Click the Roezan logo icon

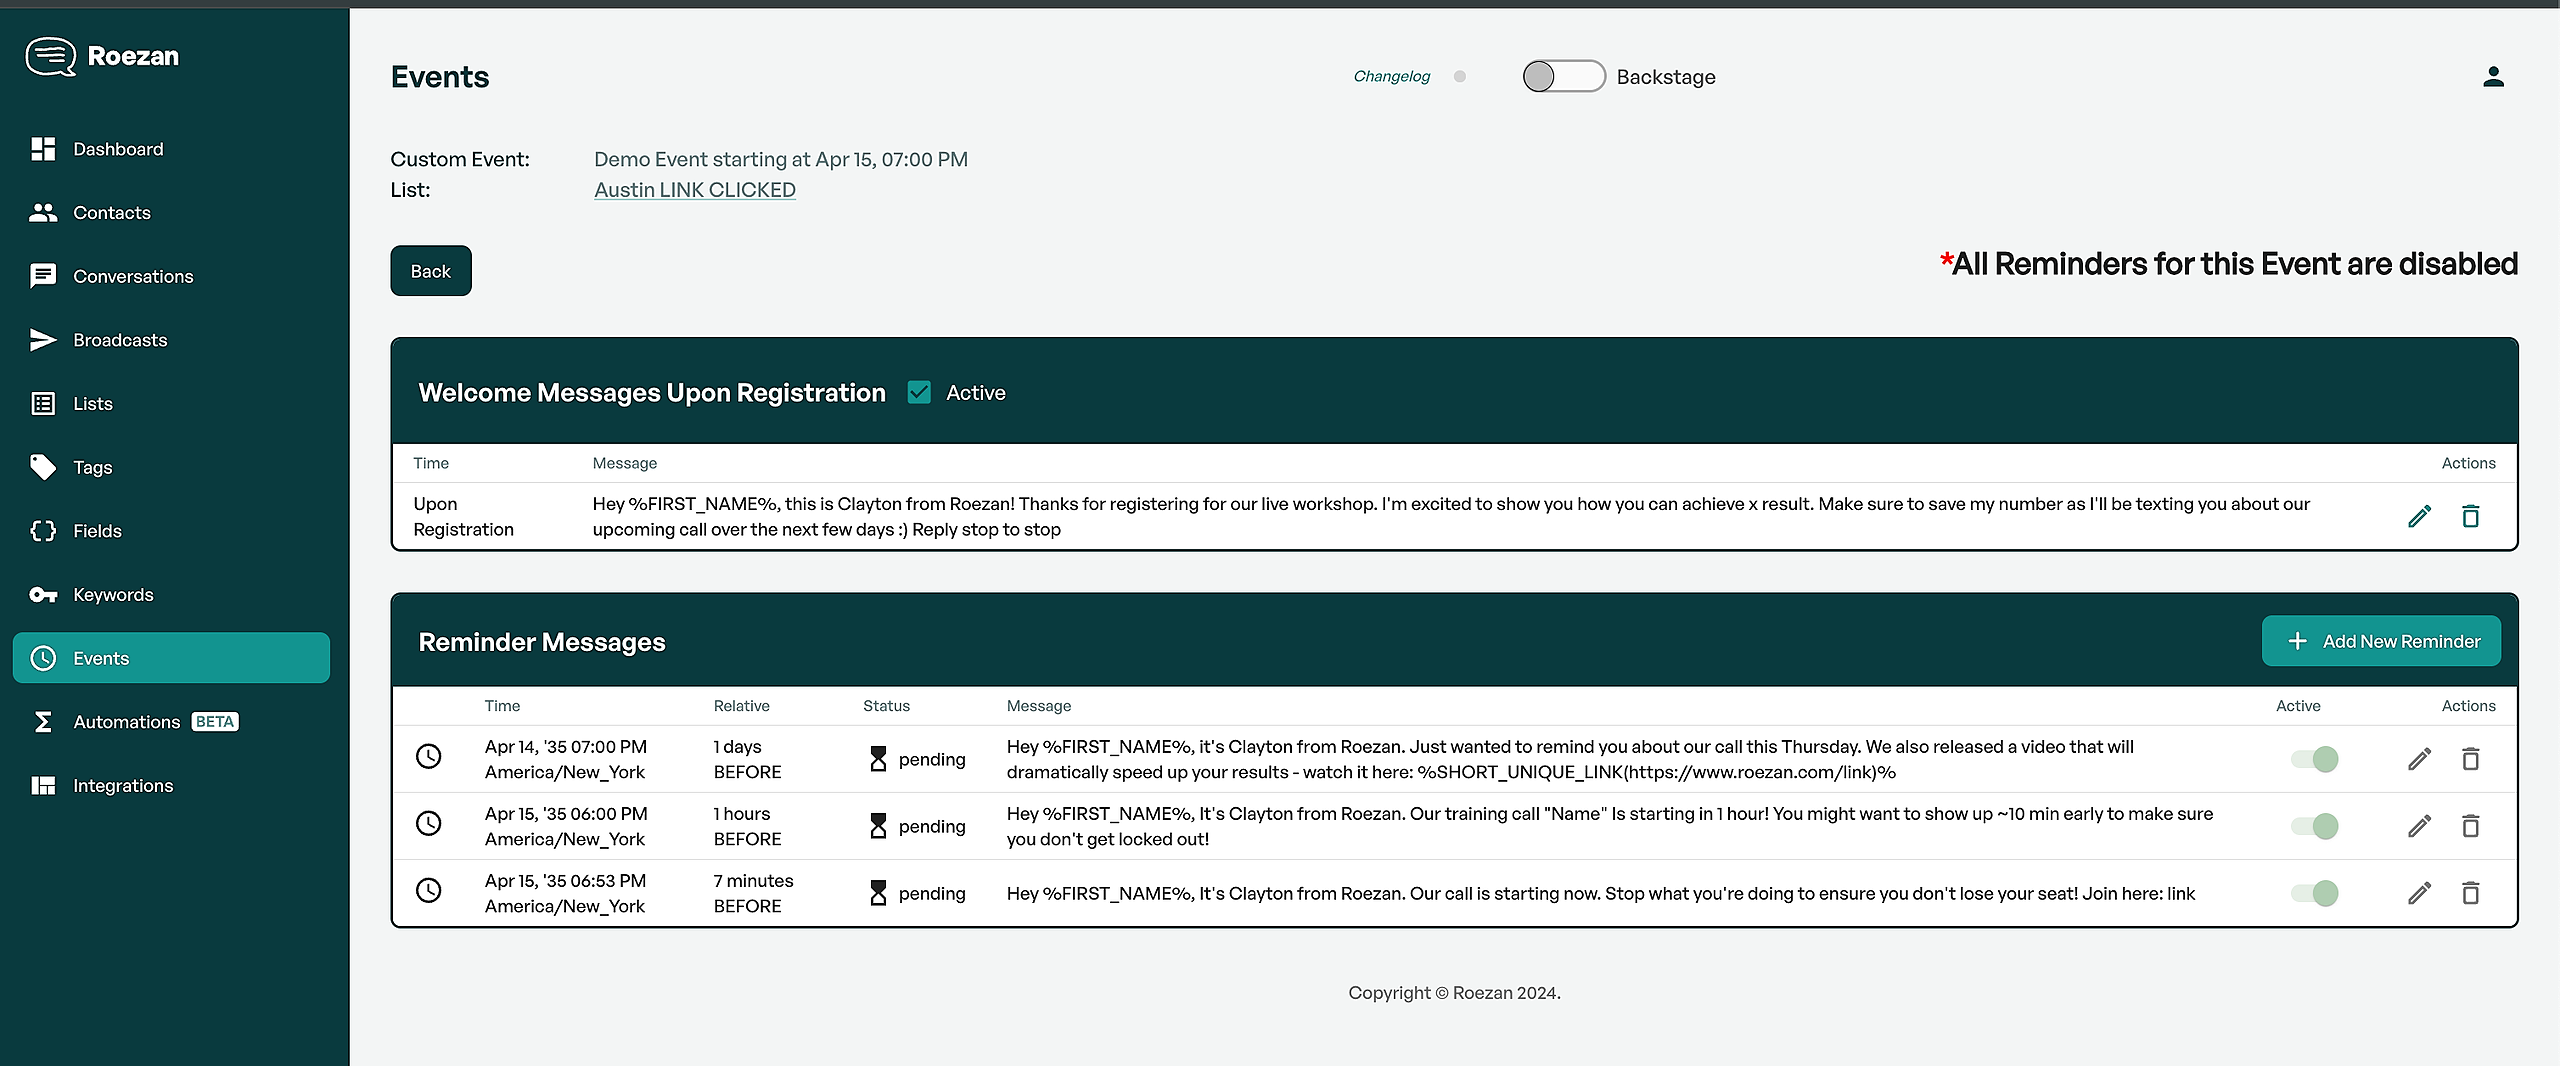click(x=51, y=56)
